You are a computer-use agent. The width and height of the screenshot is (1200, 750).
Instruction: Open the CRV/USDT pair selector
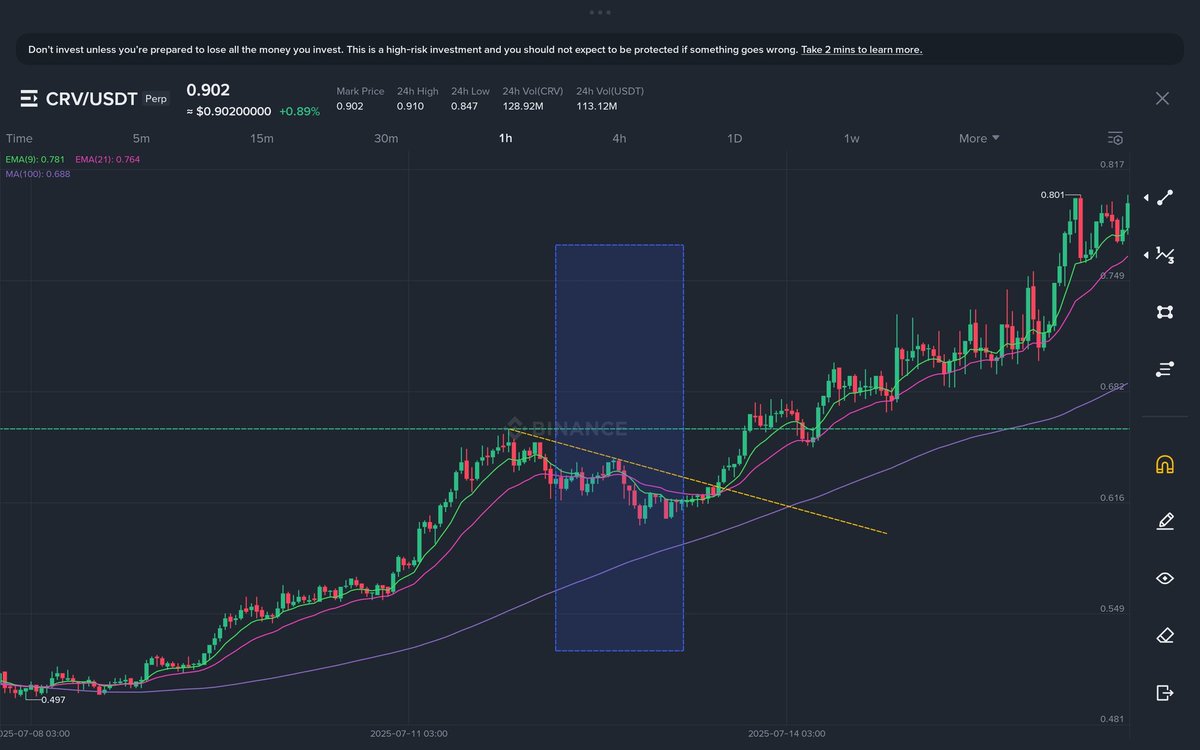[92, 98]
